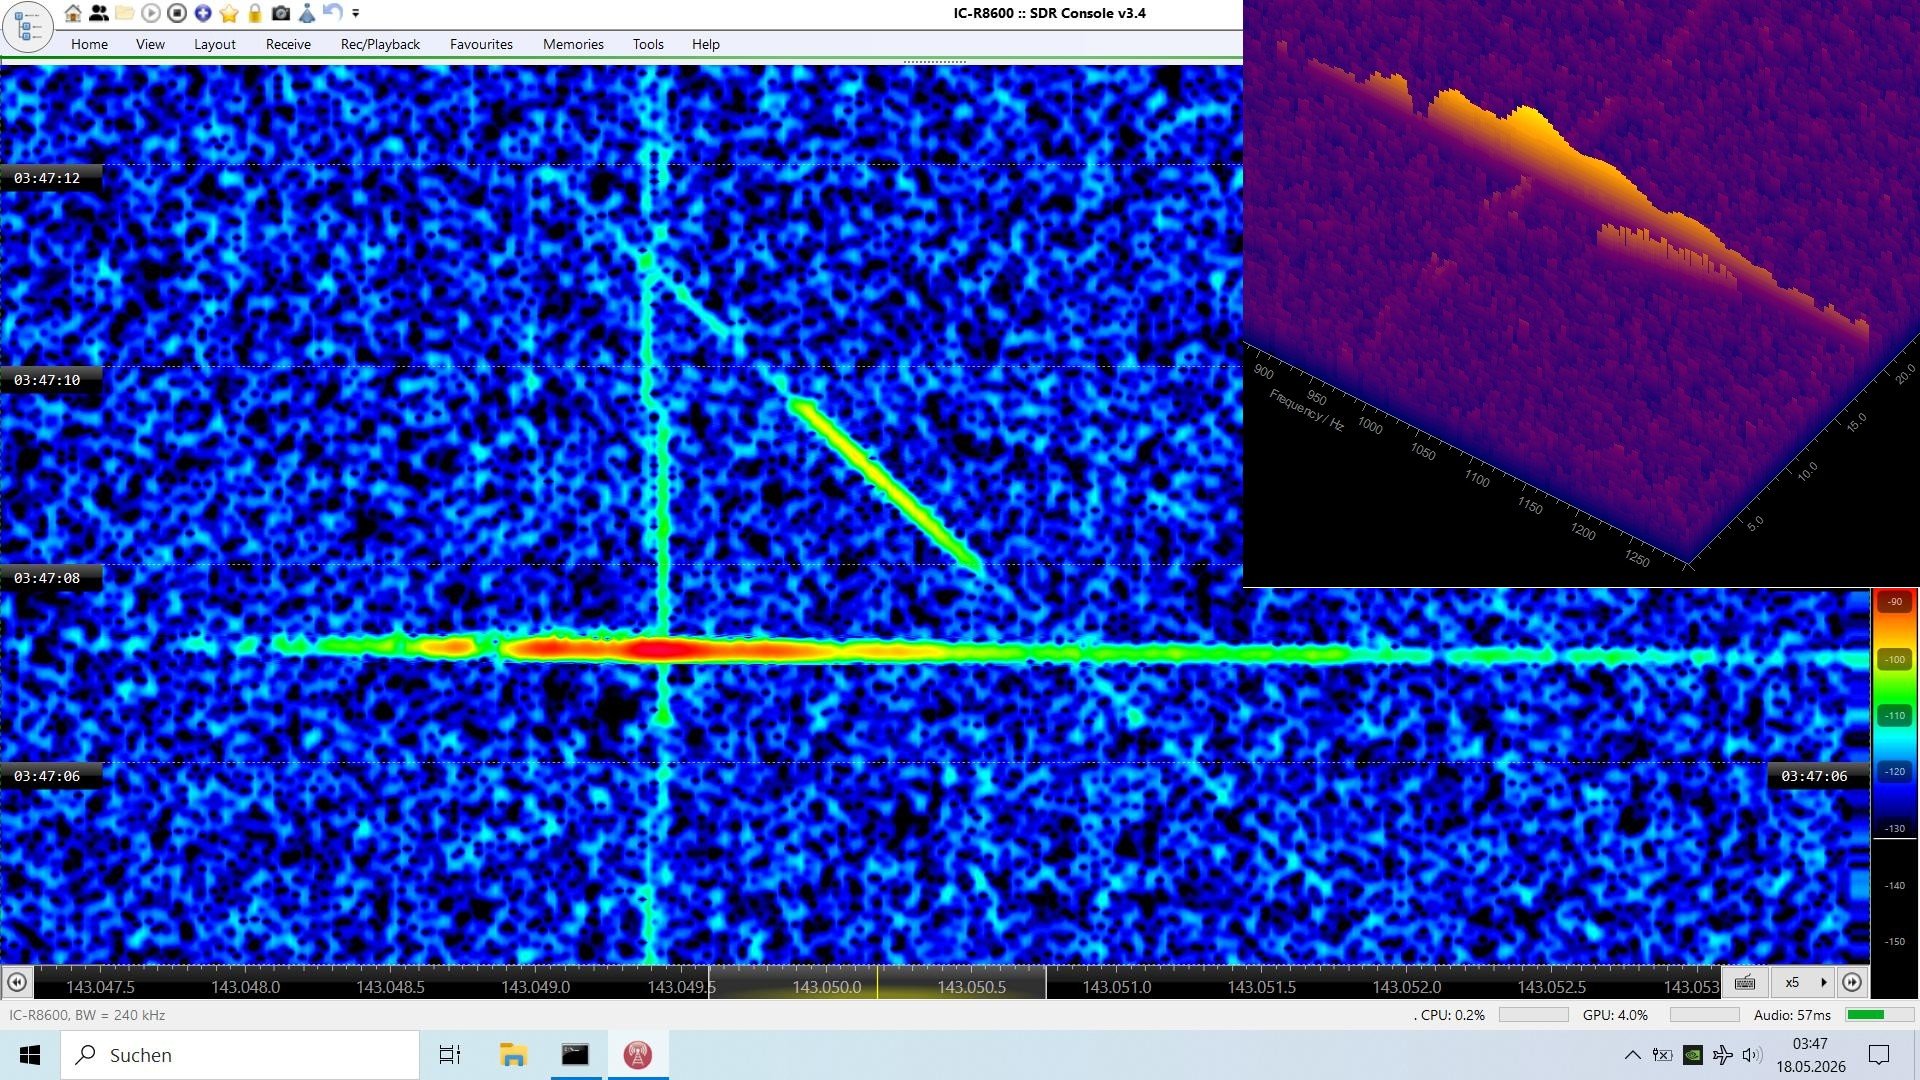Click the airplane mode network tray icon

click(1722, 1055)
